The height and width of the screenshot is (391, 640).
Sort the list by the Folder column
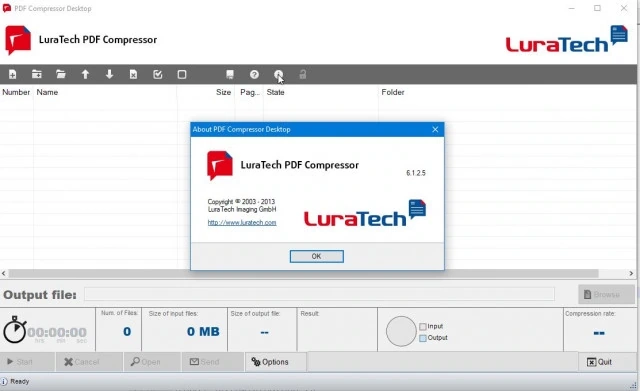coord(507,92)
